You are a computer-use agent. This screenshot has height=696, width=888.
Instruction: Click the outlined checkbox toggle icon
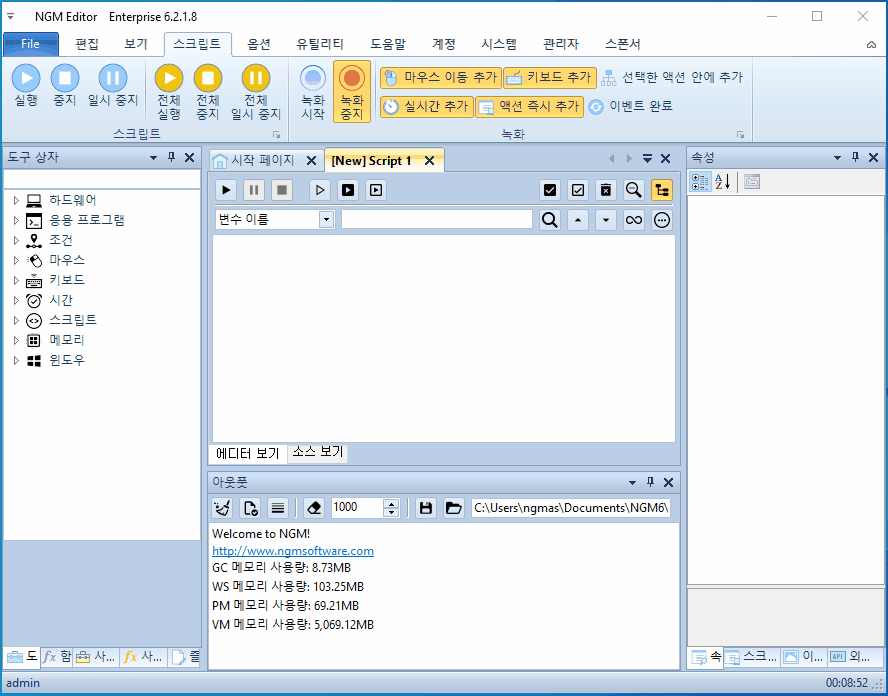(x=578, y=190)
